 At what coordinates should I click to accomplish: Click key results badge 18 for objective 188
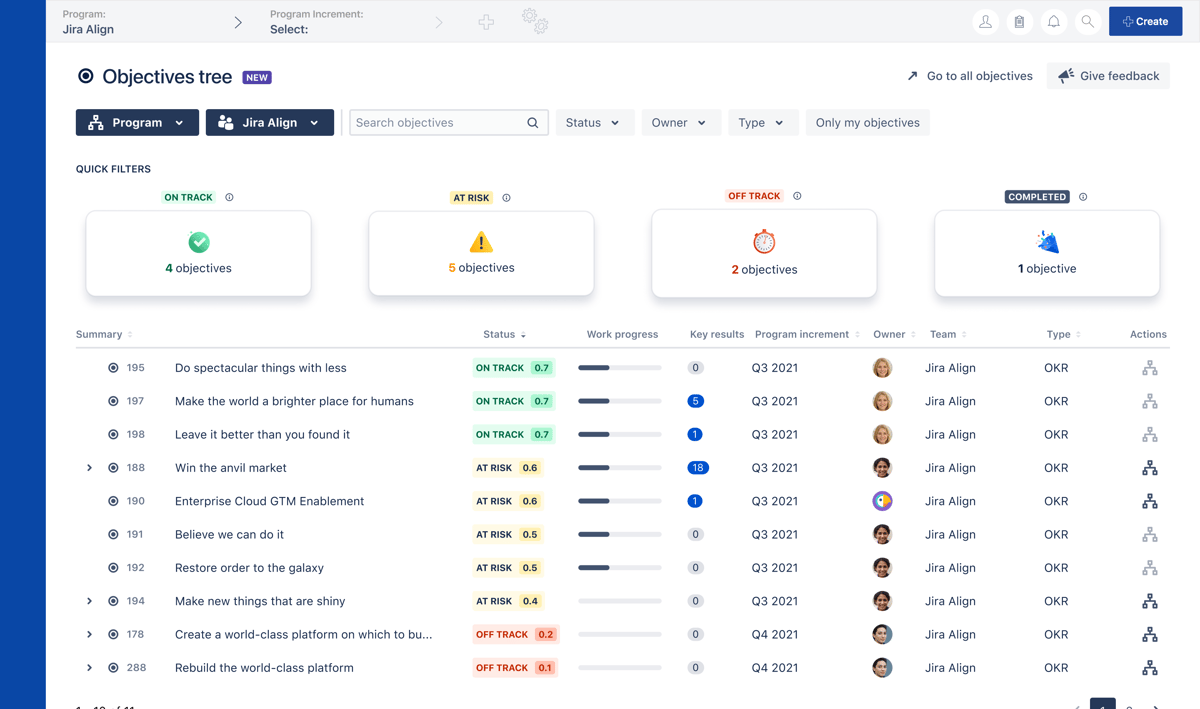(x=698, y=468)
